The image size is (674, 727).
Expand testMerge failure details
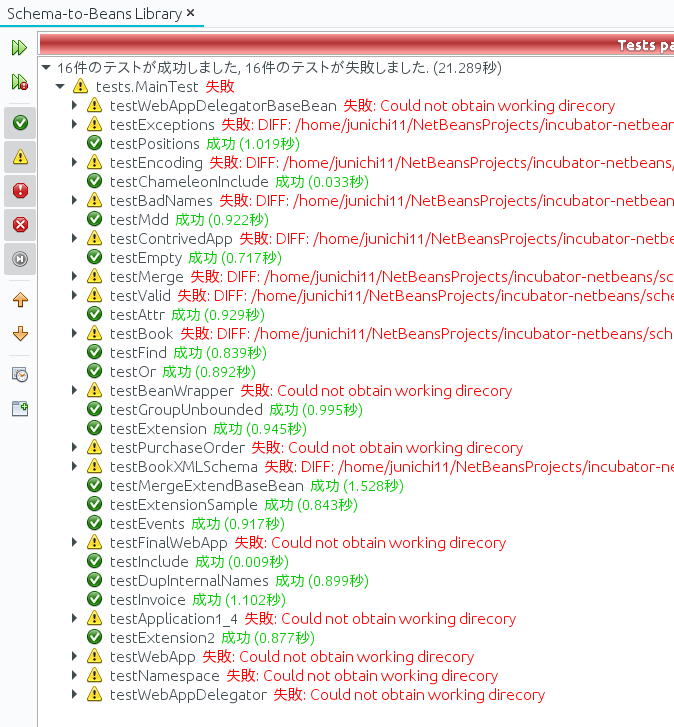coord(74,276)
